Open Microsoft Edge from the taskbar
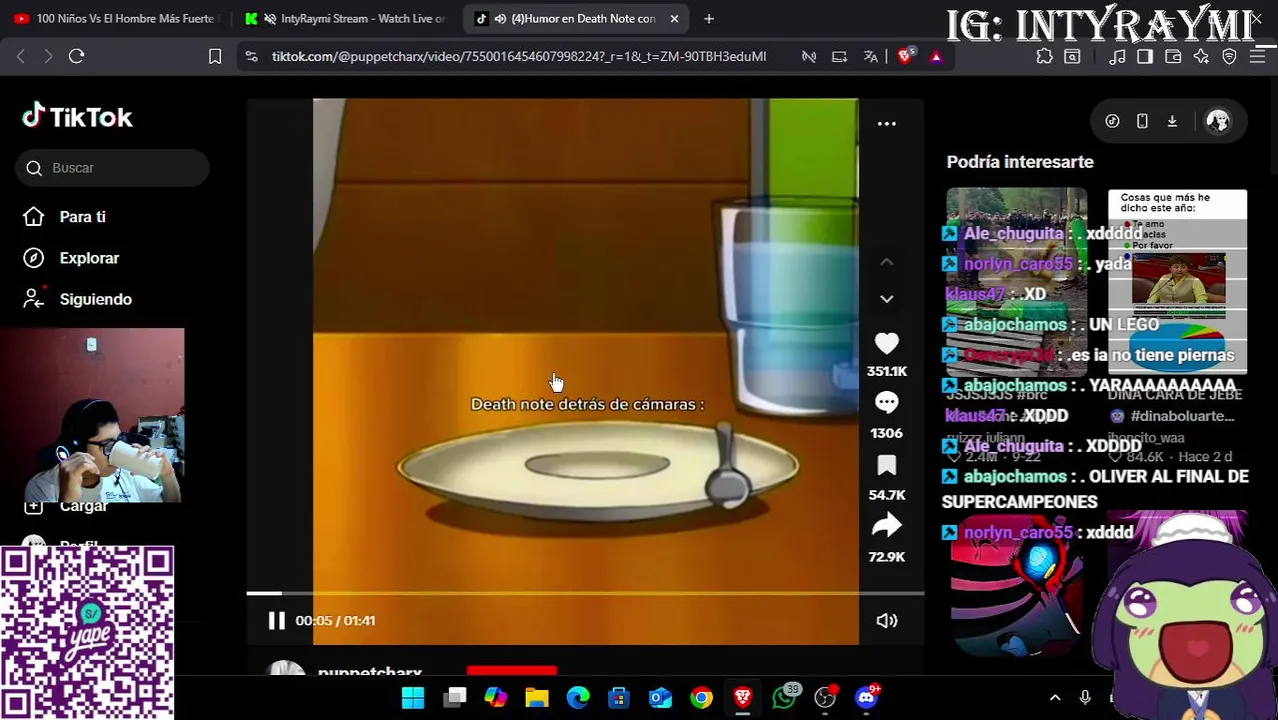Screen dimensions: 1278x720 tap(578, 697)
